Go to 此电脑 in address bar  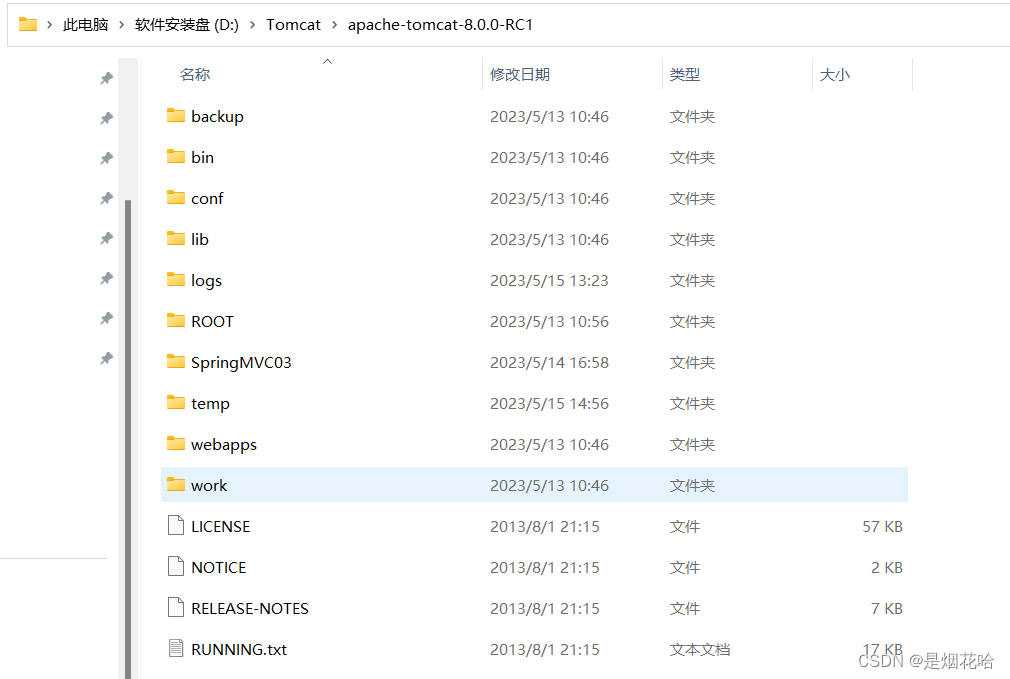click(85, 25)
